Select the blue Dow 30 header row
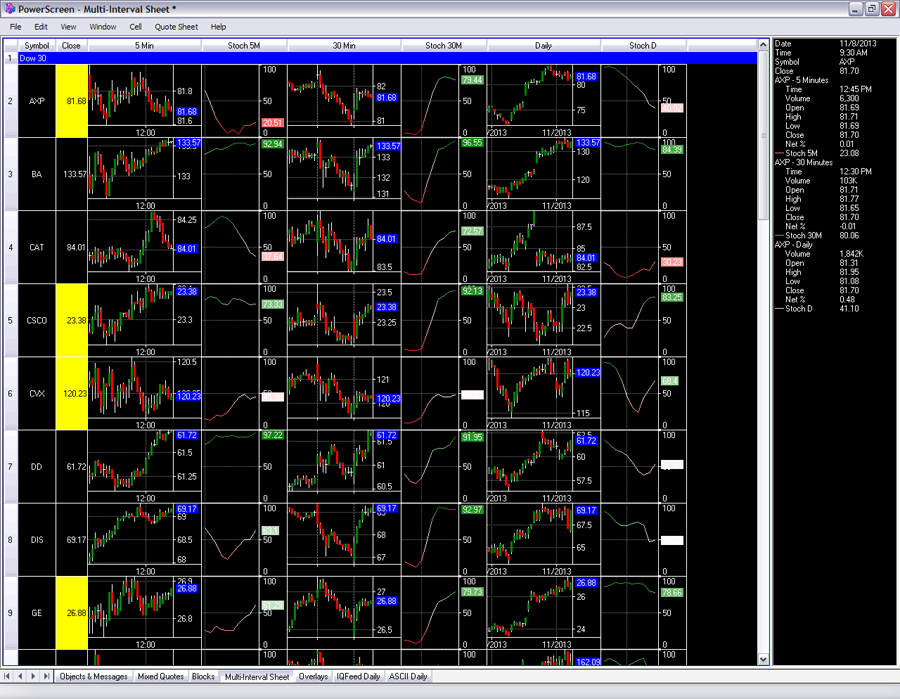 (x=390, y=58)
